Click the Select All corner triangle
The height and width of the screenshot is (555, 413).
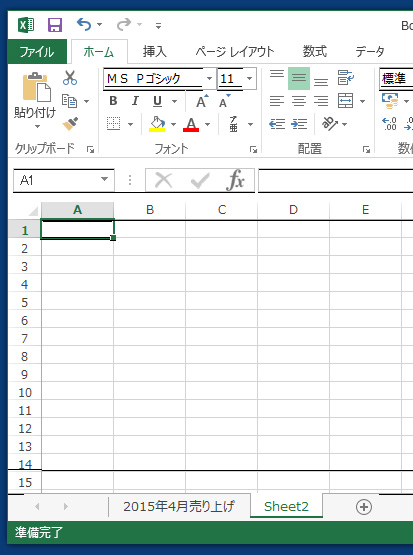[x=33, y=212]
